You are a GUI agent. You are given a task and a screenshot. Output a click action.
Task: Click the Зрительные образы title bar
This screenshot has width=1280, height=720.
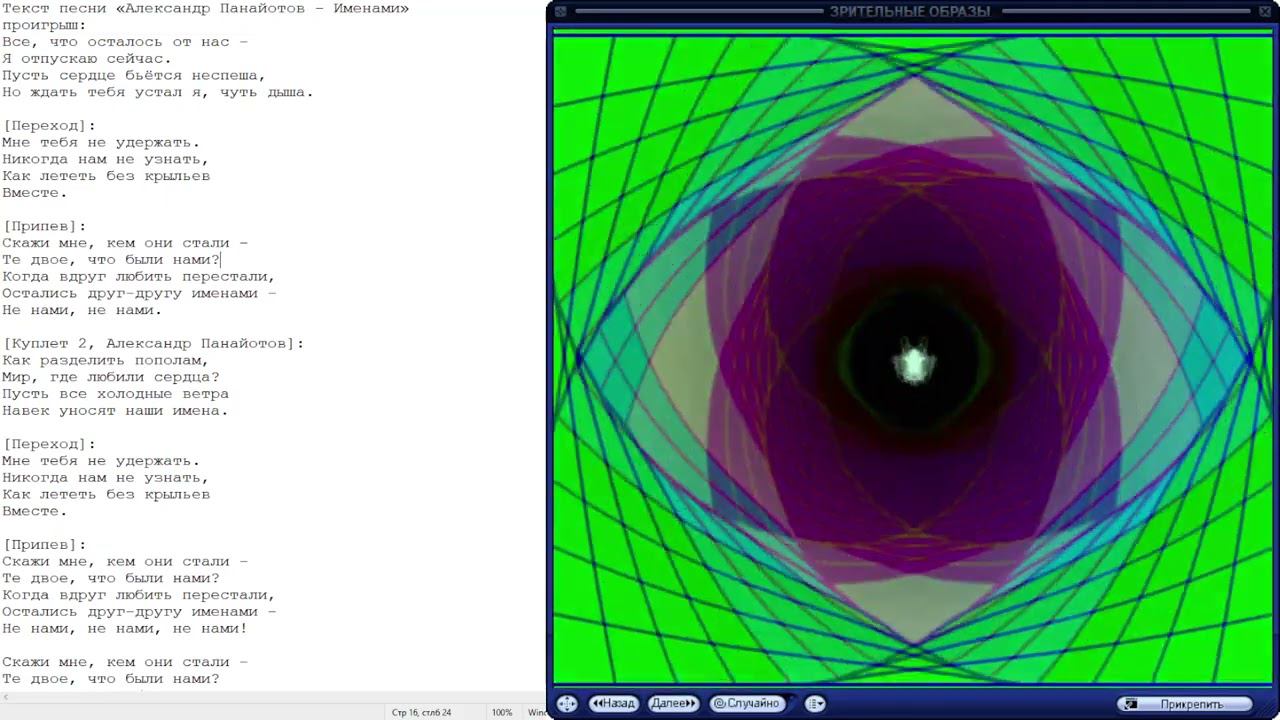[910, 11]
